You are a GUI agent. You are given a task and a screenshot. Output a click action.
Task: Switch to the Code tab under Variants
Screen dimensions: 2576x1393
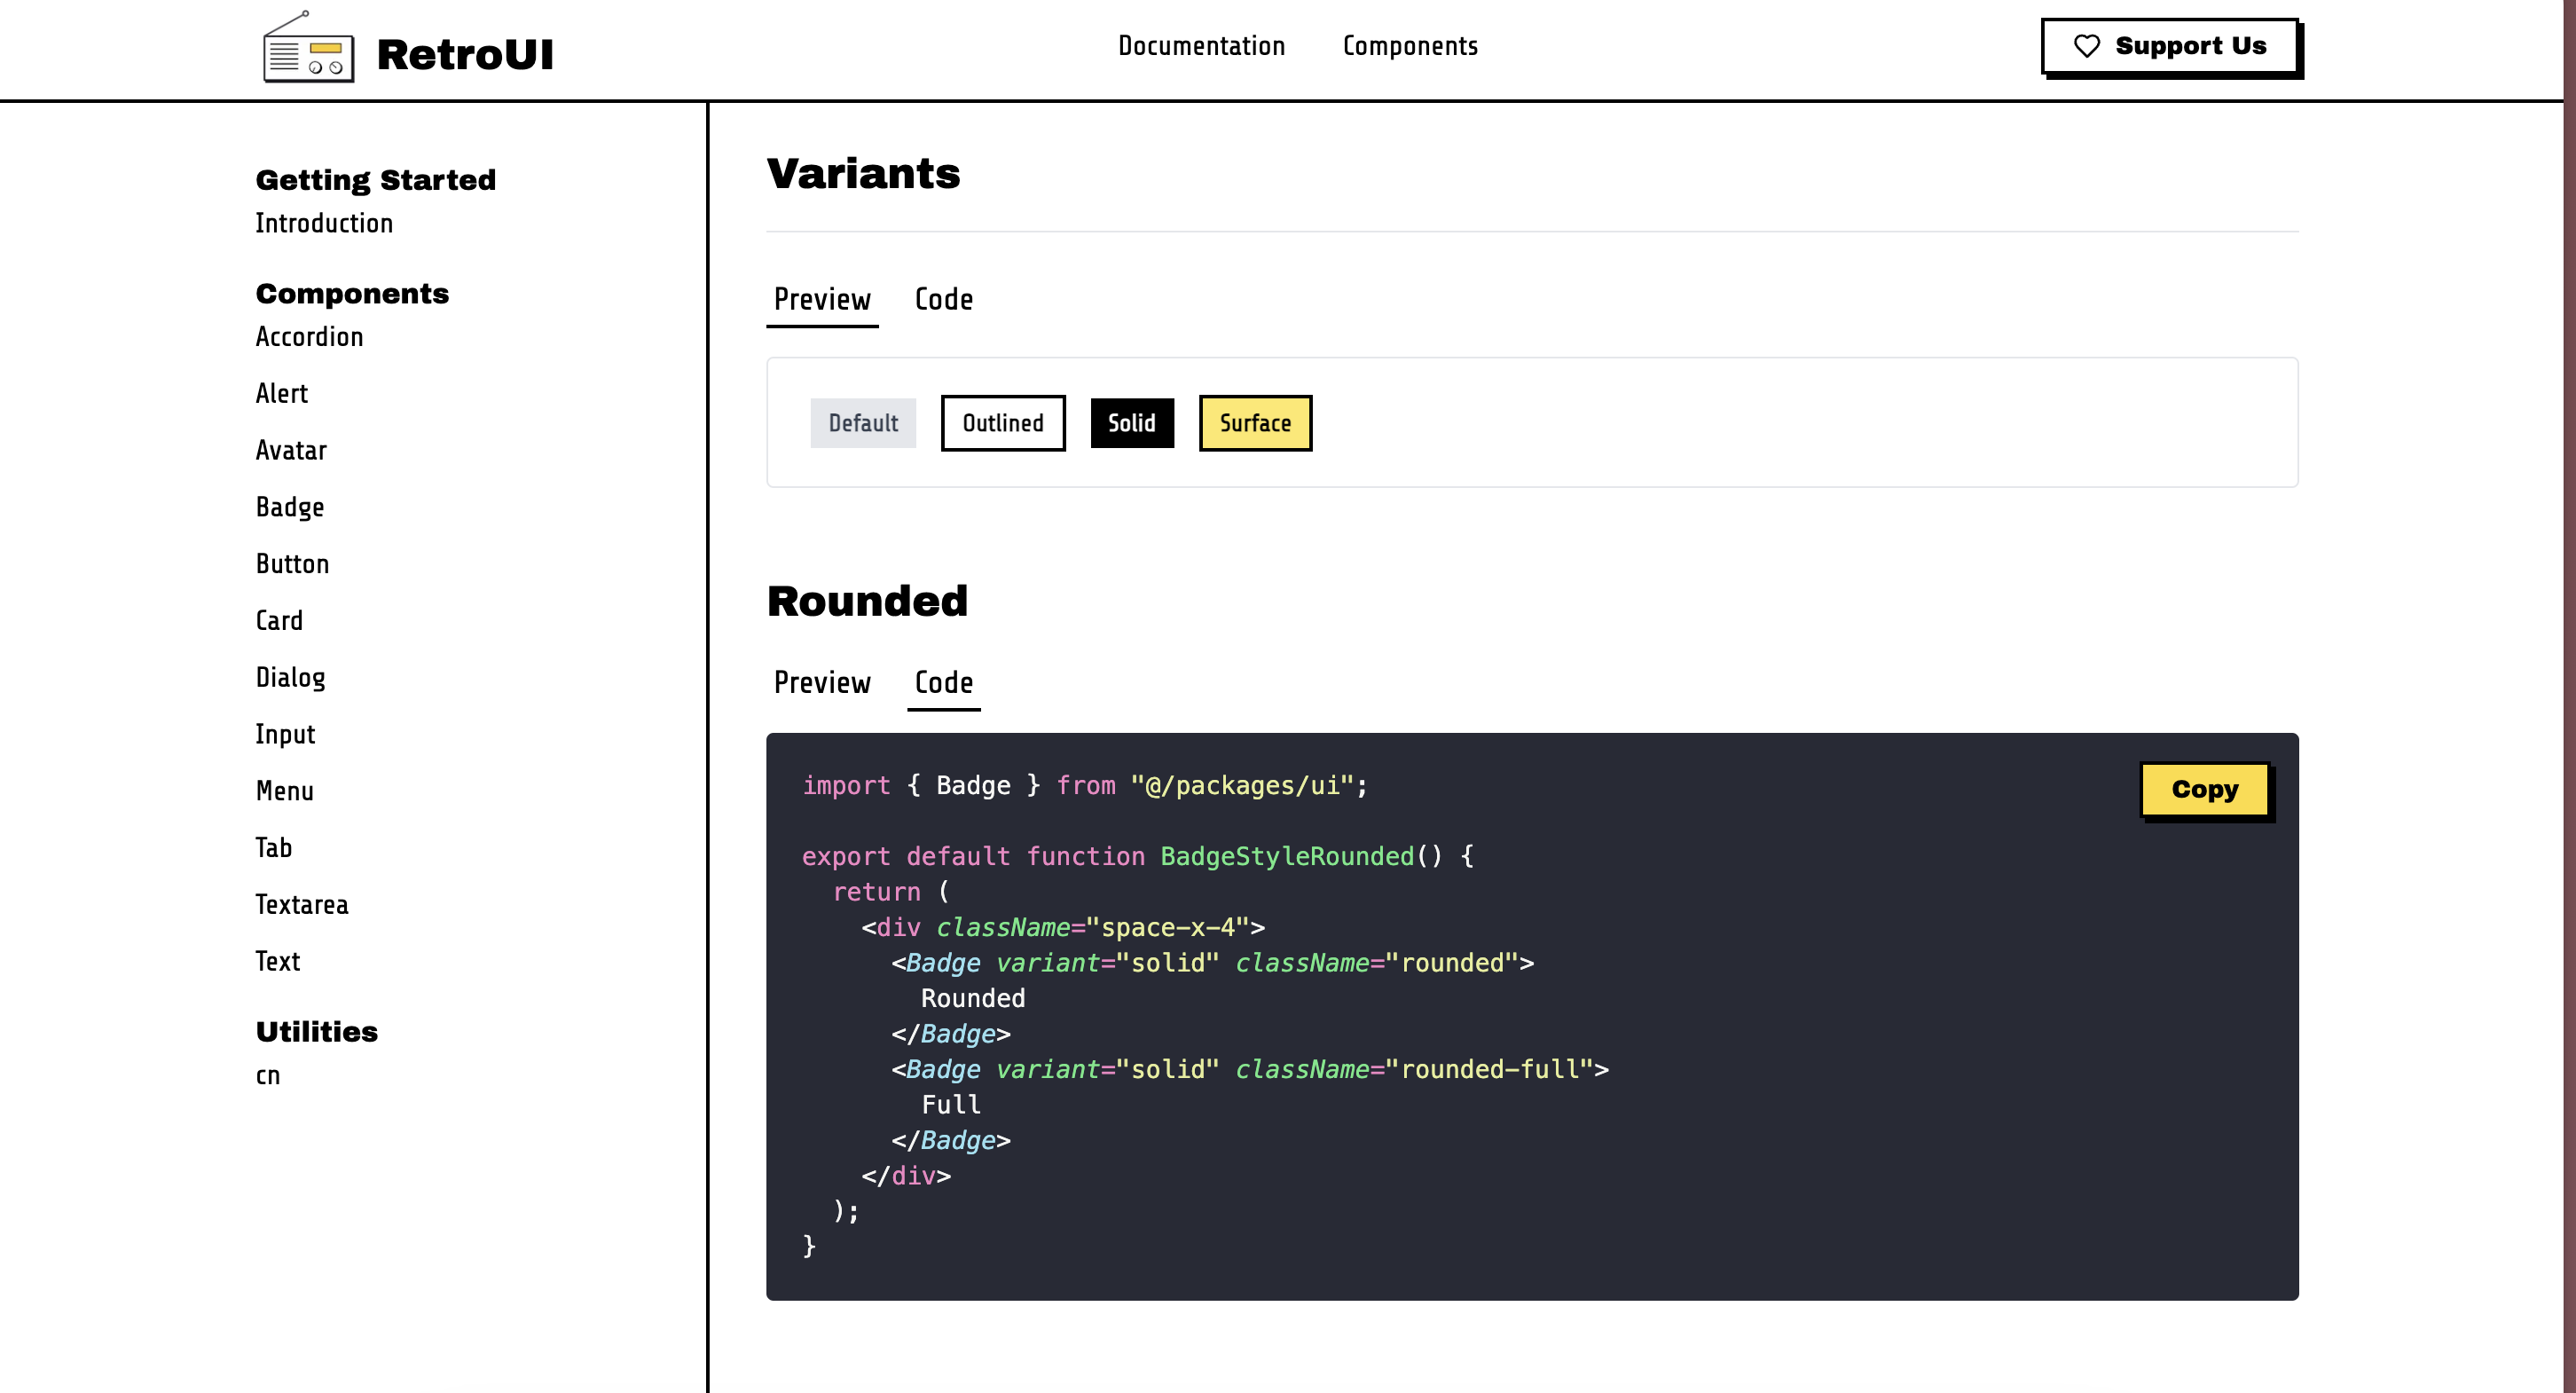pos(943,299)
